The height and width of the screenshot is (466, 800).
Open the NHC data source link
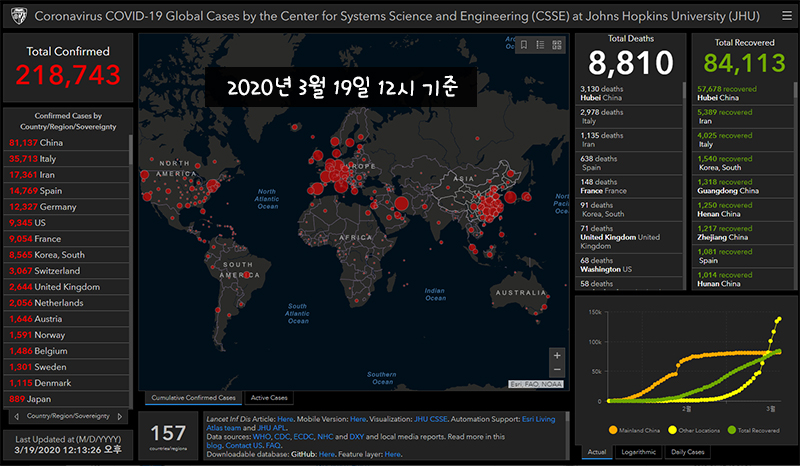tap(325, 437)
